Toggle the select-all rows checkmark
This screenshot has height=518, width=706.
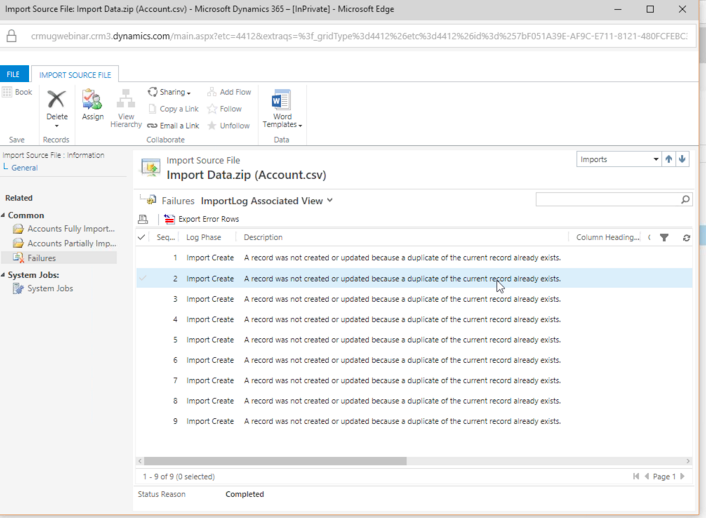[x=141, y=237]
